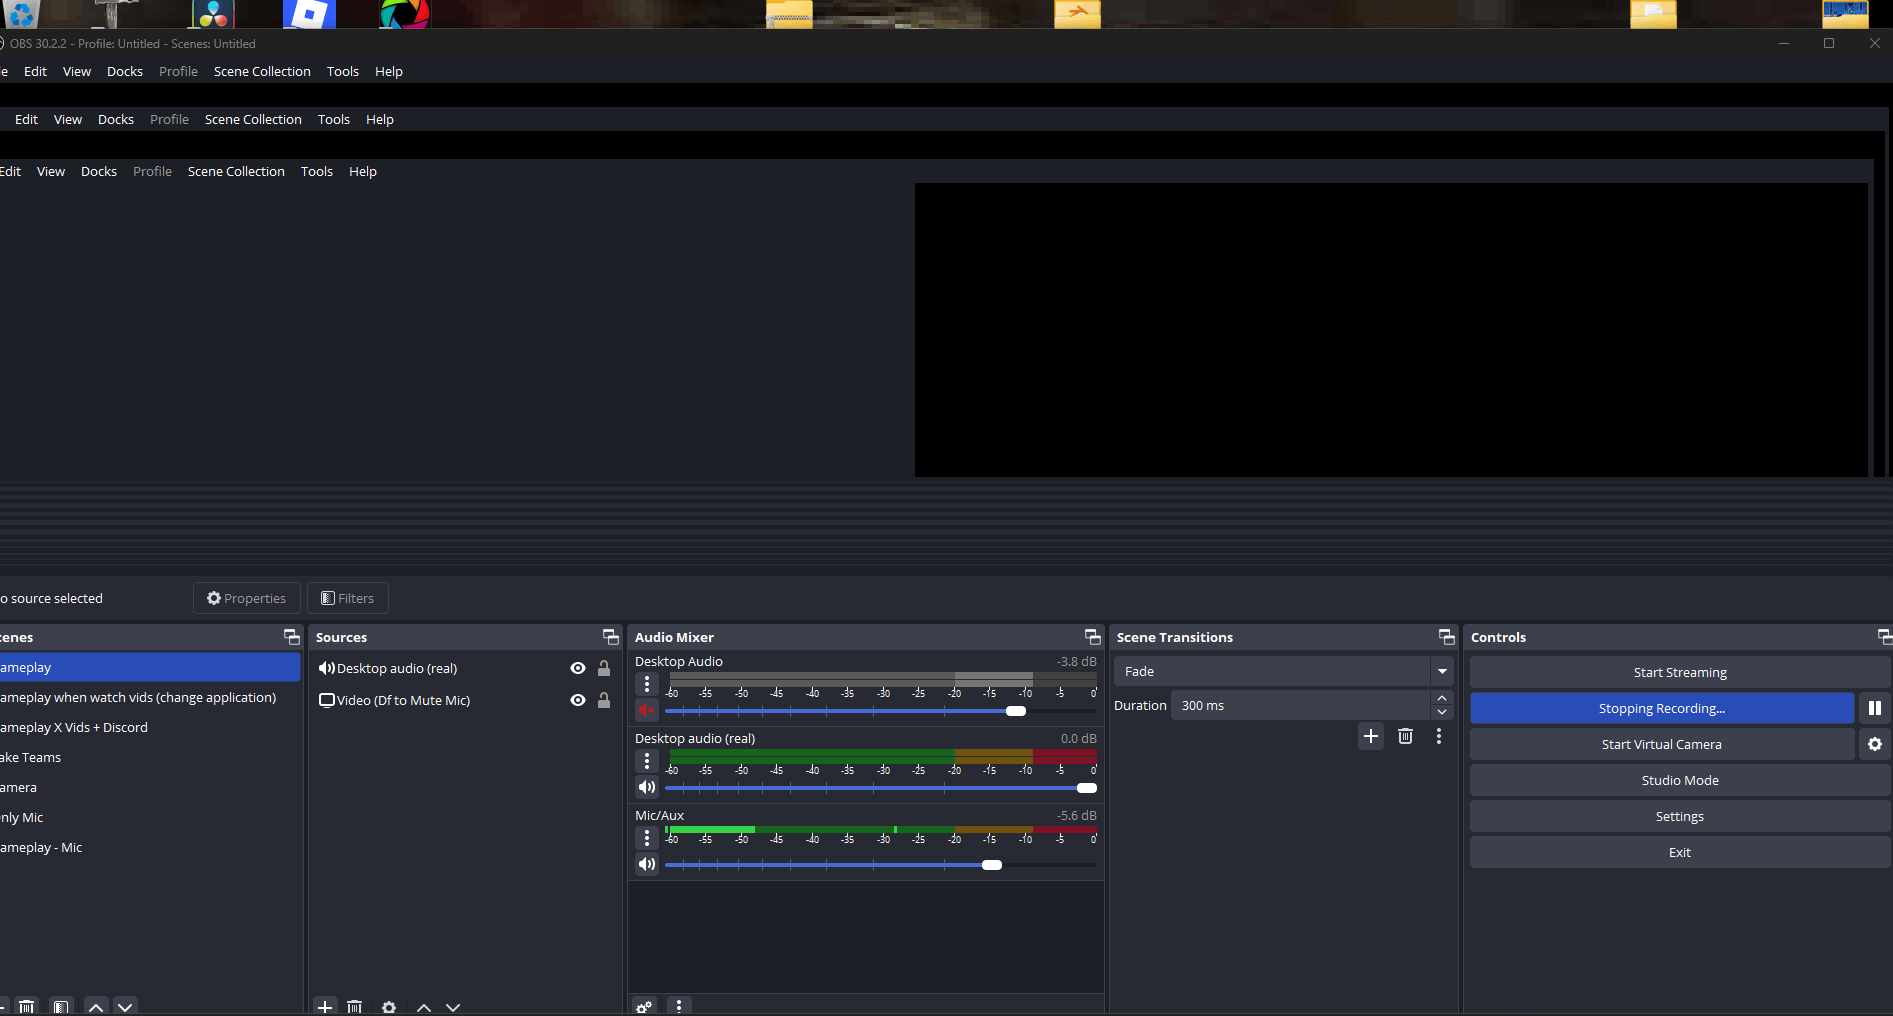The height and width of the screenshot is (1016, 1893).
Task: Increase transition duration with up arrow
Action: (x=1442, y=698)
